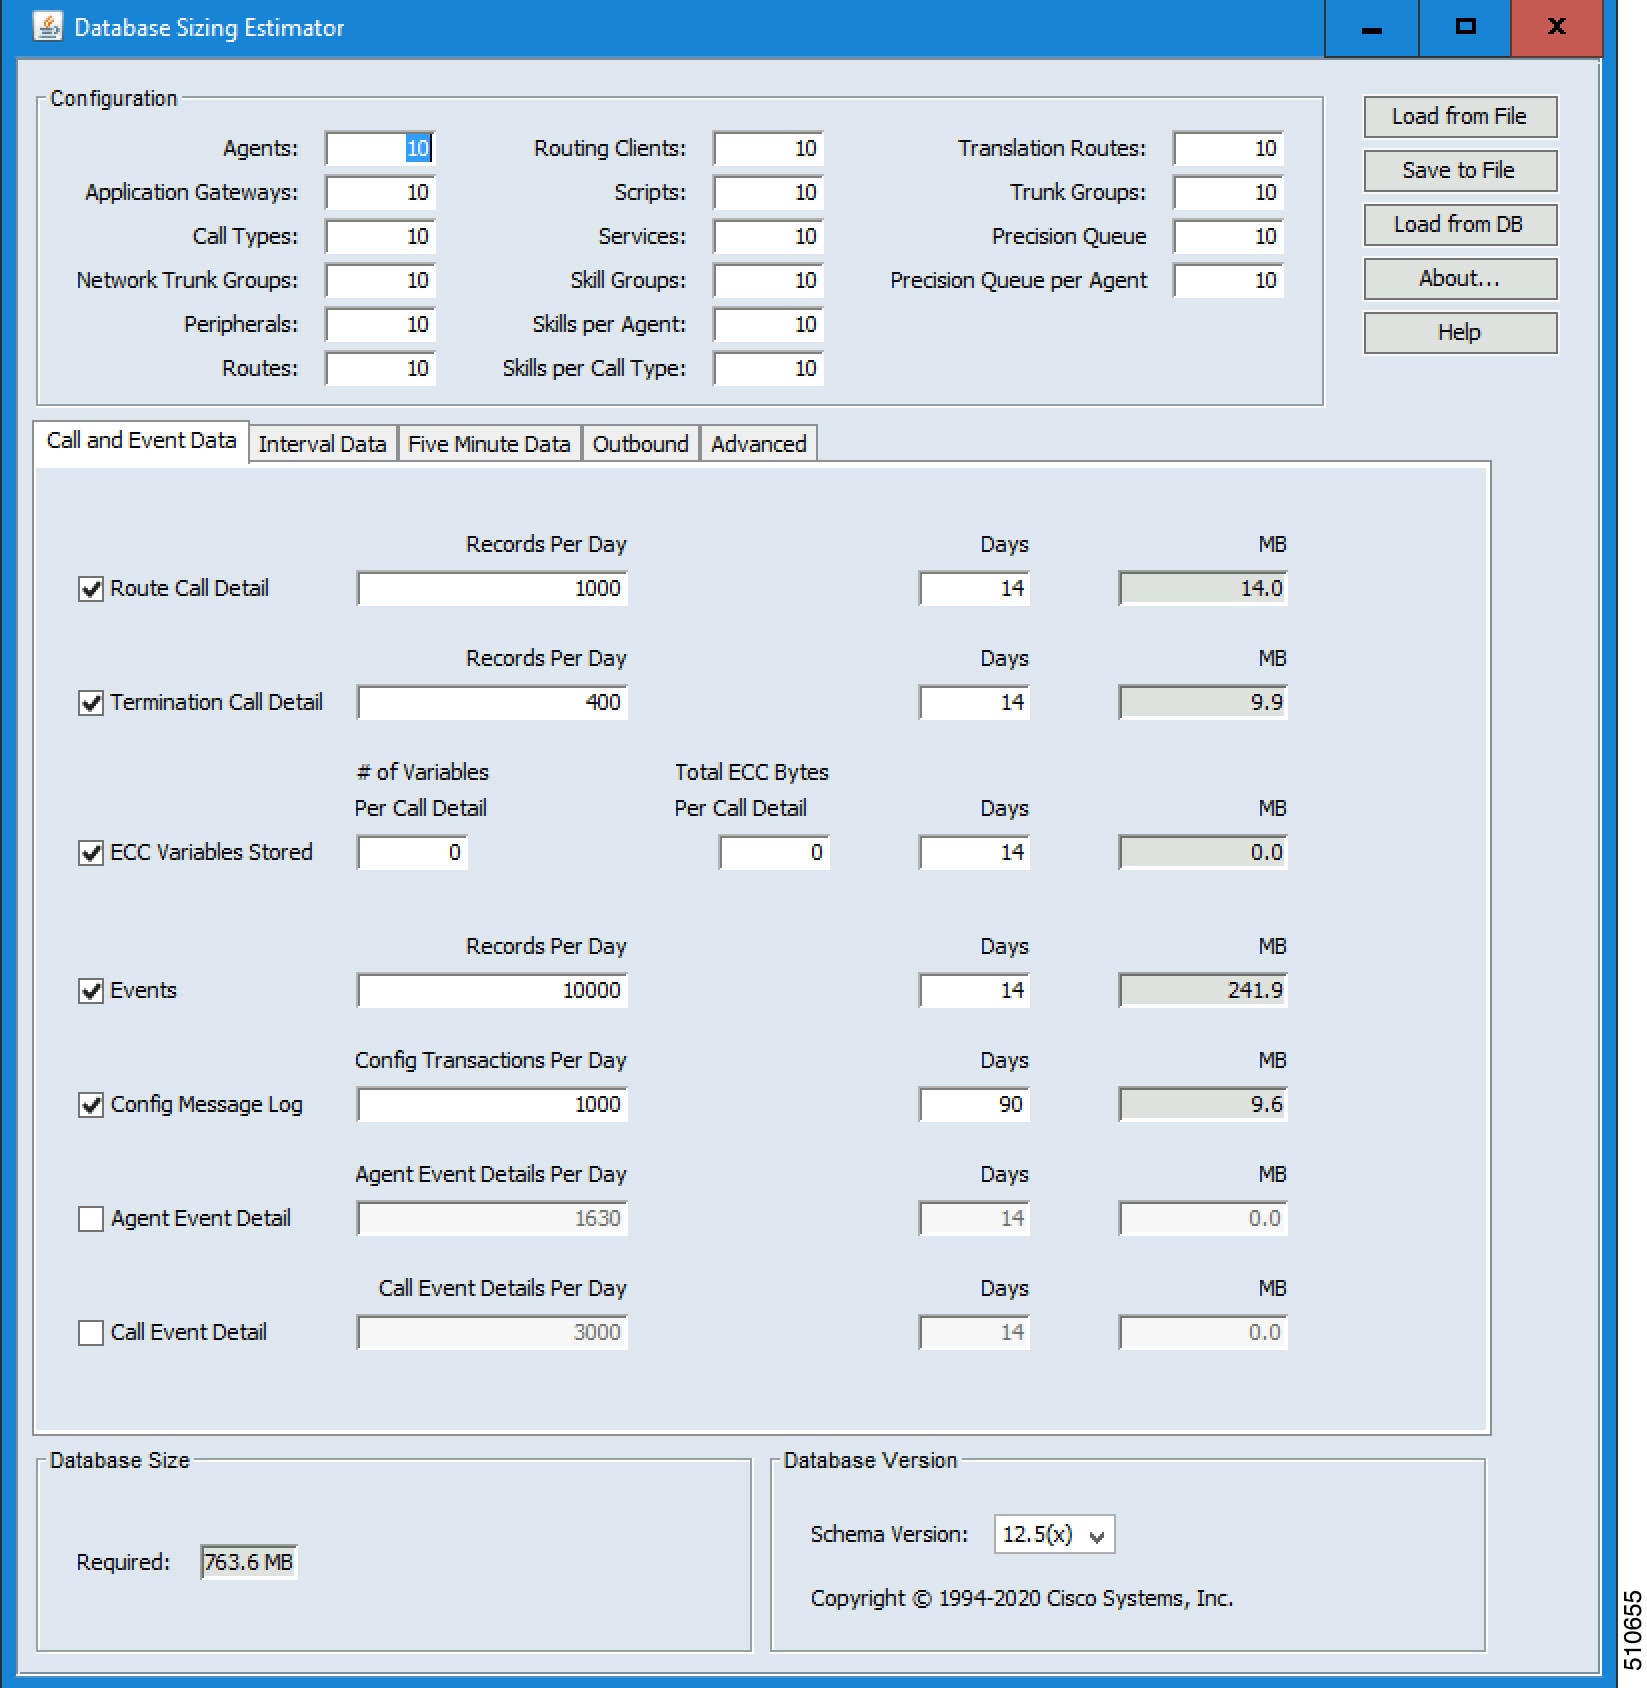Maximize the Database Sizing Estimator window
Viewport: 1647px width, 1688px height.
click(1465, 28)
